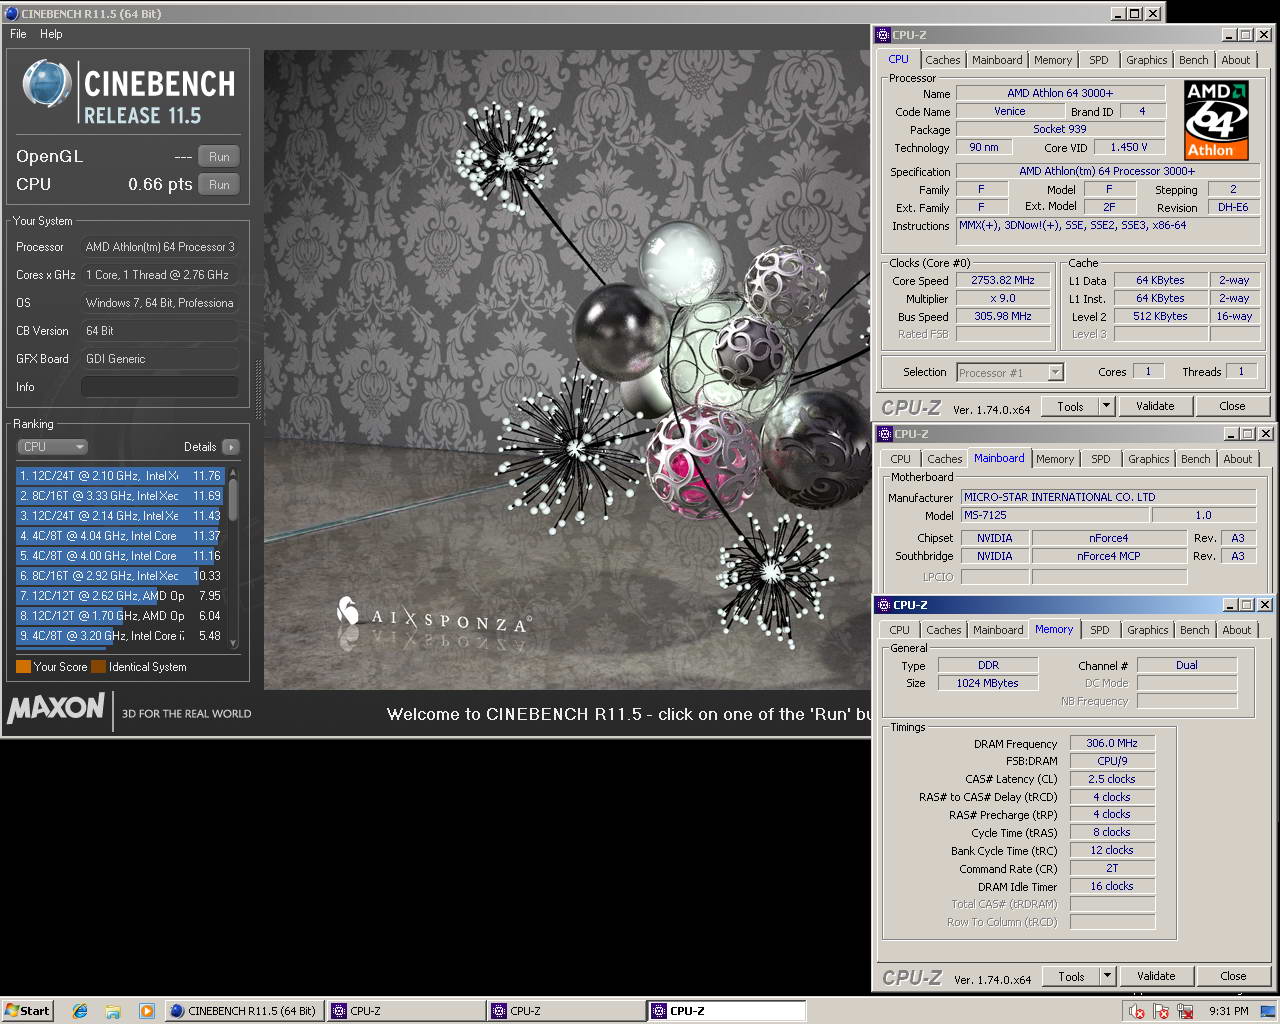This screenshot has width=1280, height=1024.
Task: Click the CINEBENCH R11.5 taskbar button
Action: click(243, 1011)
